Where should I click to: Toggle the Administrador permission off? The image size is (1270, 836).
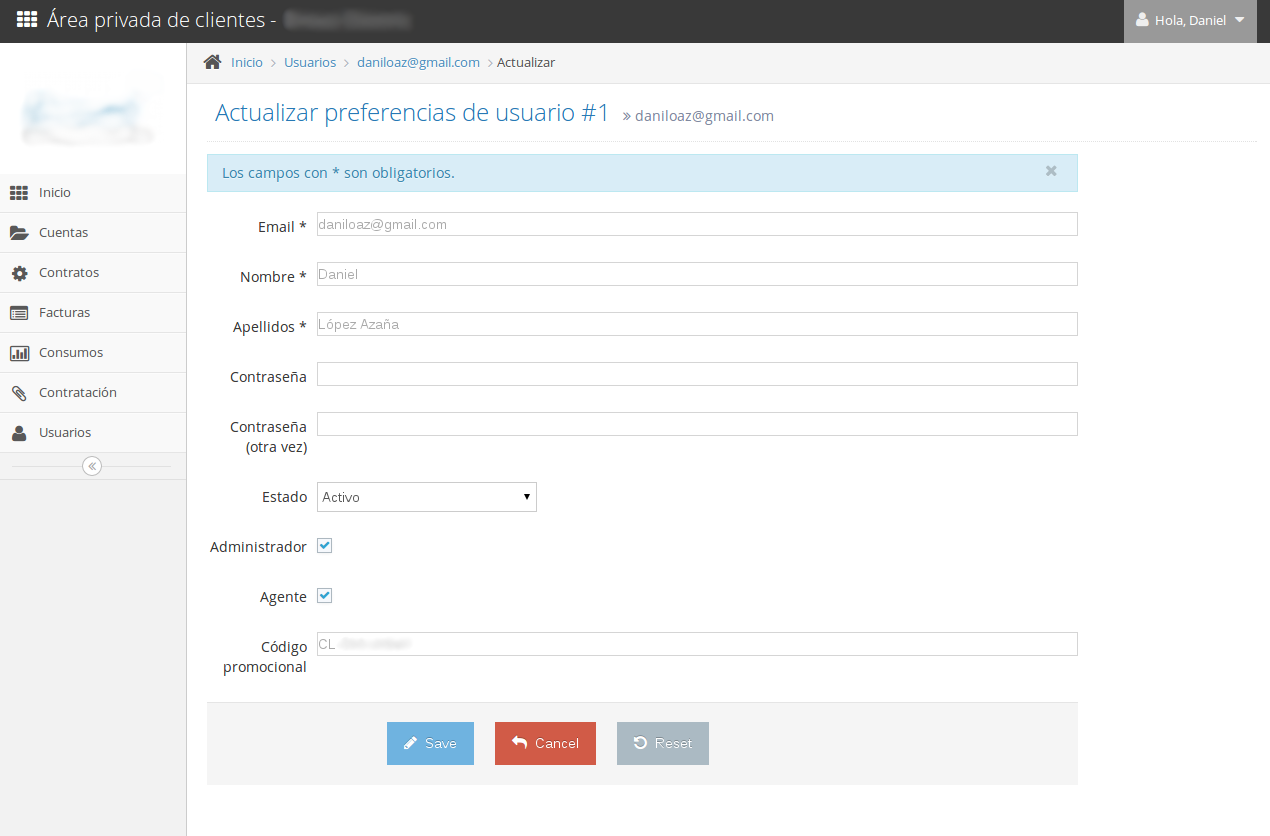click(324, 545)
